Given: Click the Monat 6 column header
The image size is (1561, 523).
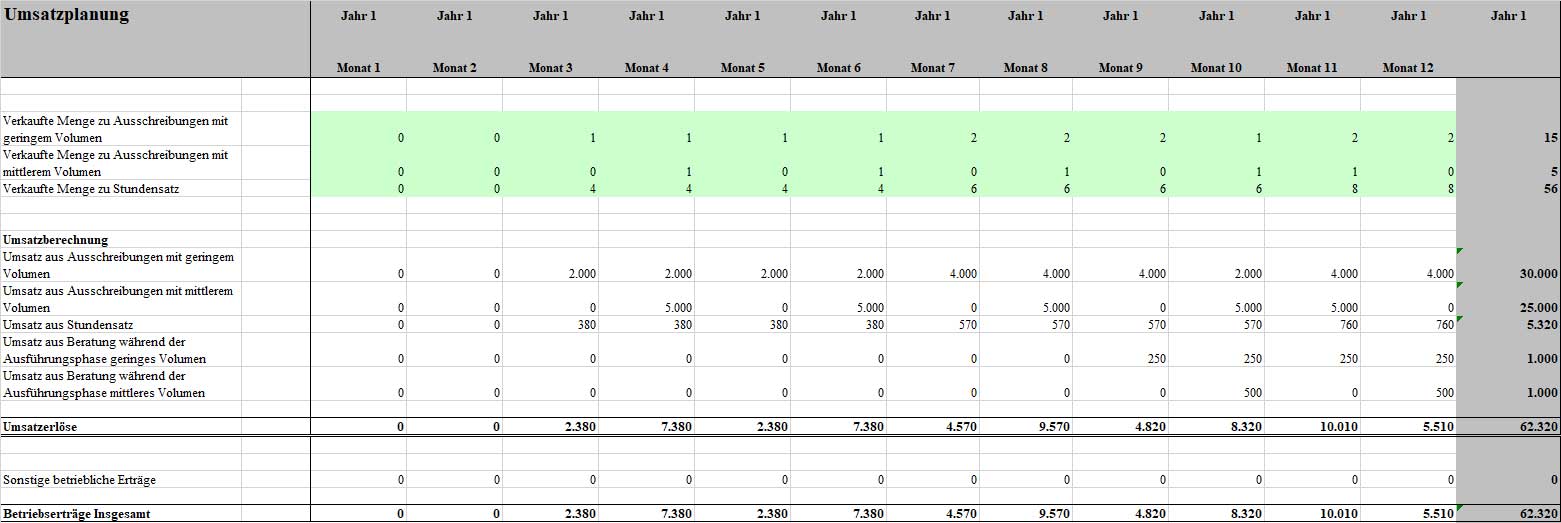Looking at the screenshot, I should click(838, 68).
